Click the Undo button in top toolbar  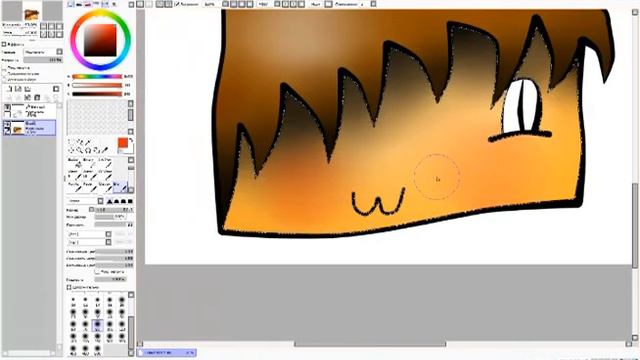pyautogui.click(x=140, y=4)
